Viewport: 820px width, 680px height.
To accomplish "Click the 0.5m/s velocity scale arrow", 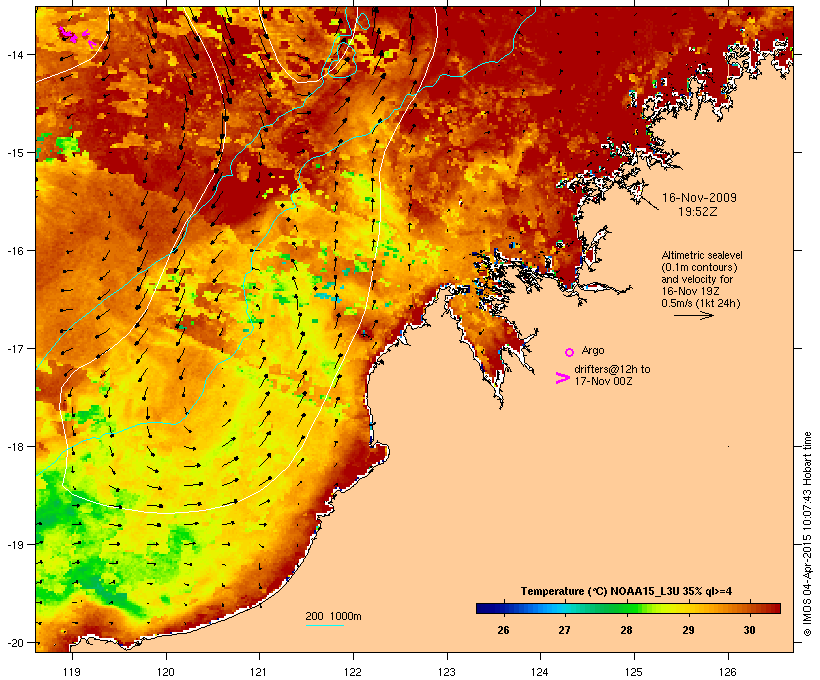I will [693, 315].
